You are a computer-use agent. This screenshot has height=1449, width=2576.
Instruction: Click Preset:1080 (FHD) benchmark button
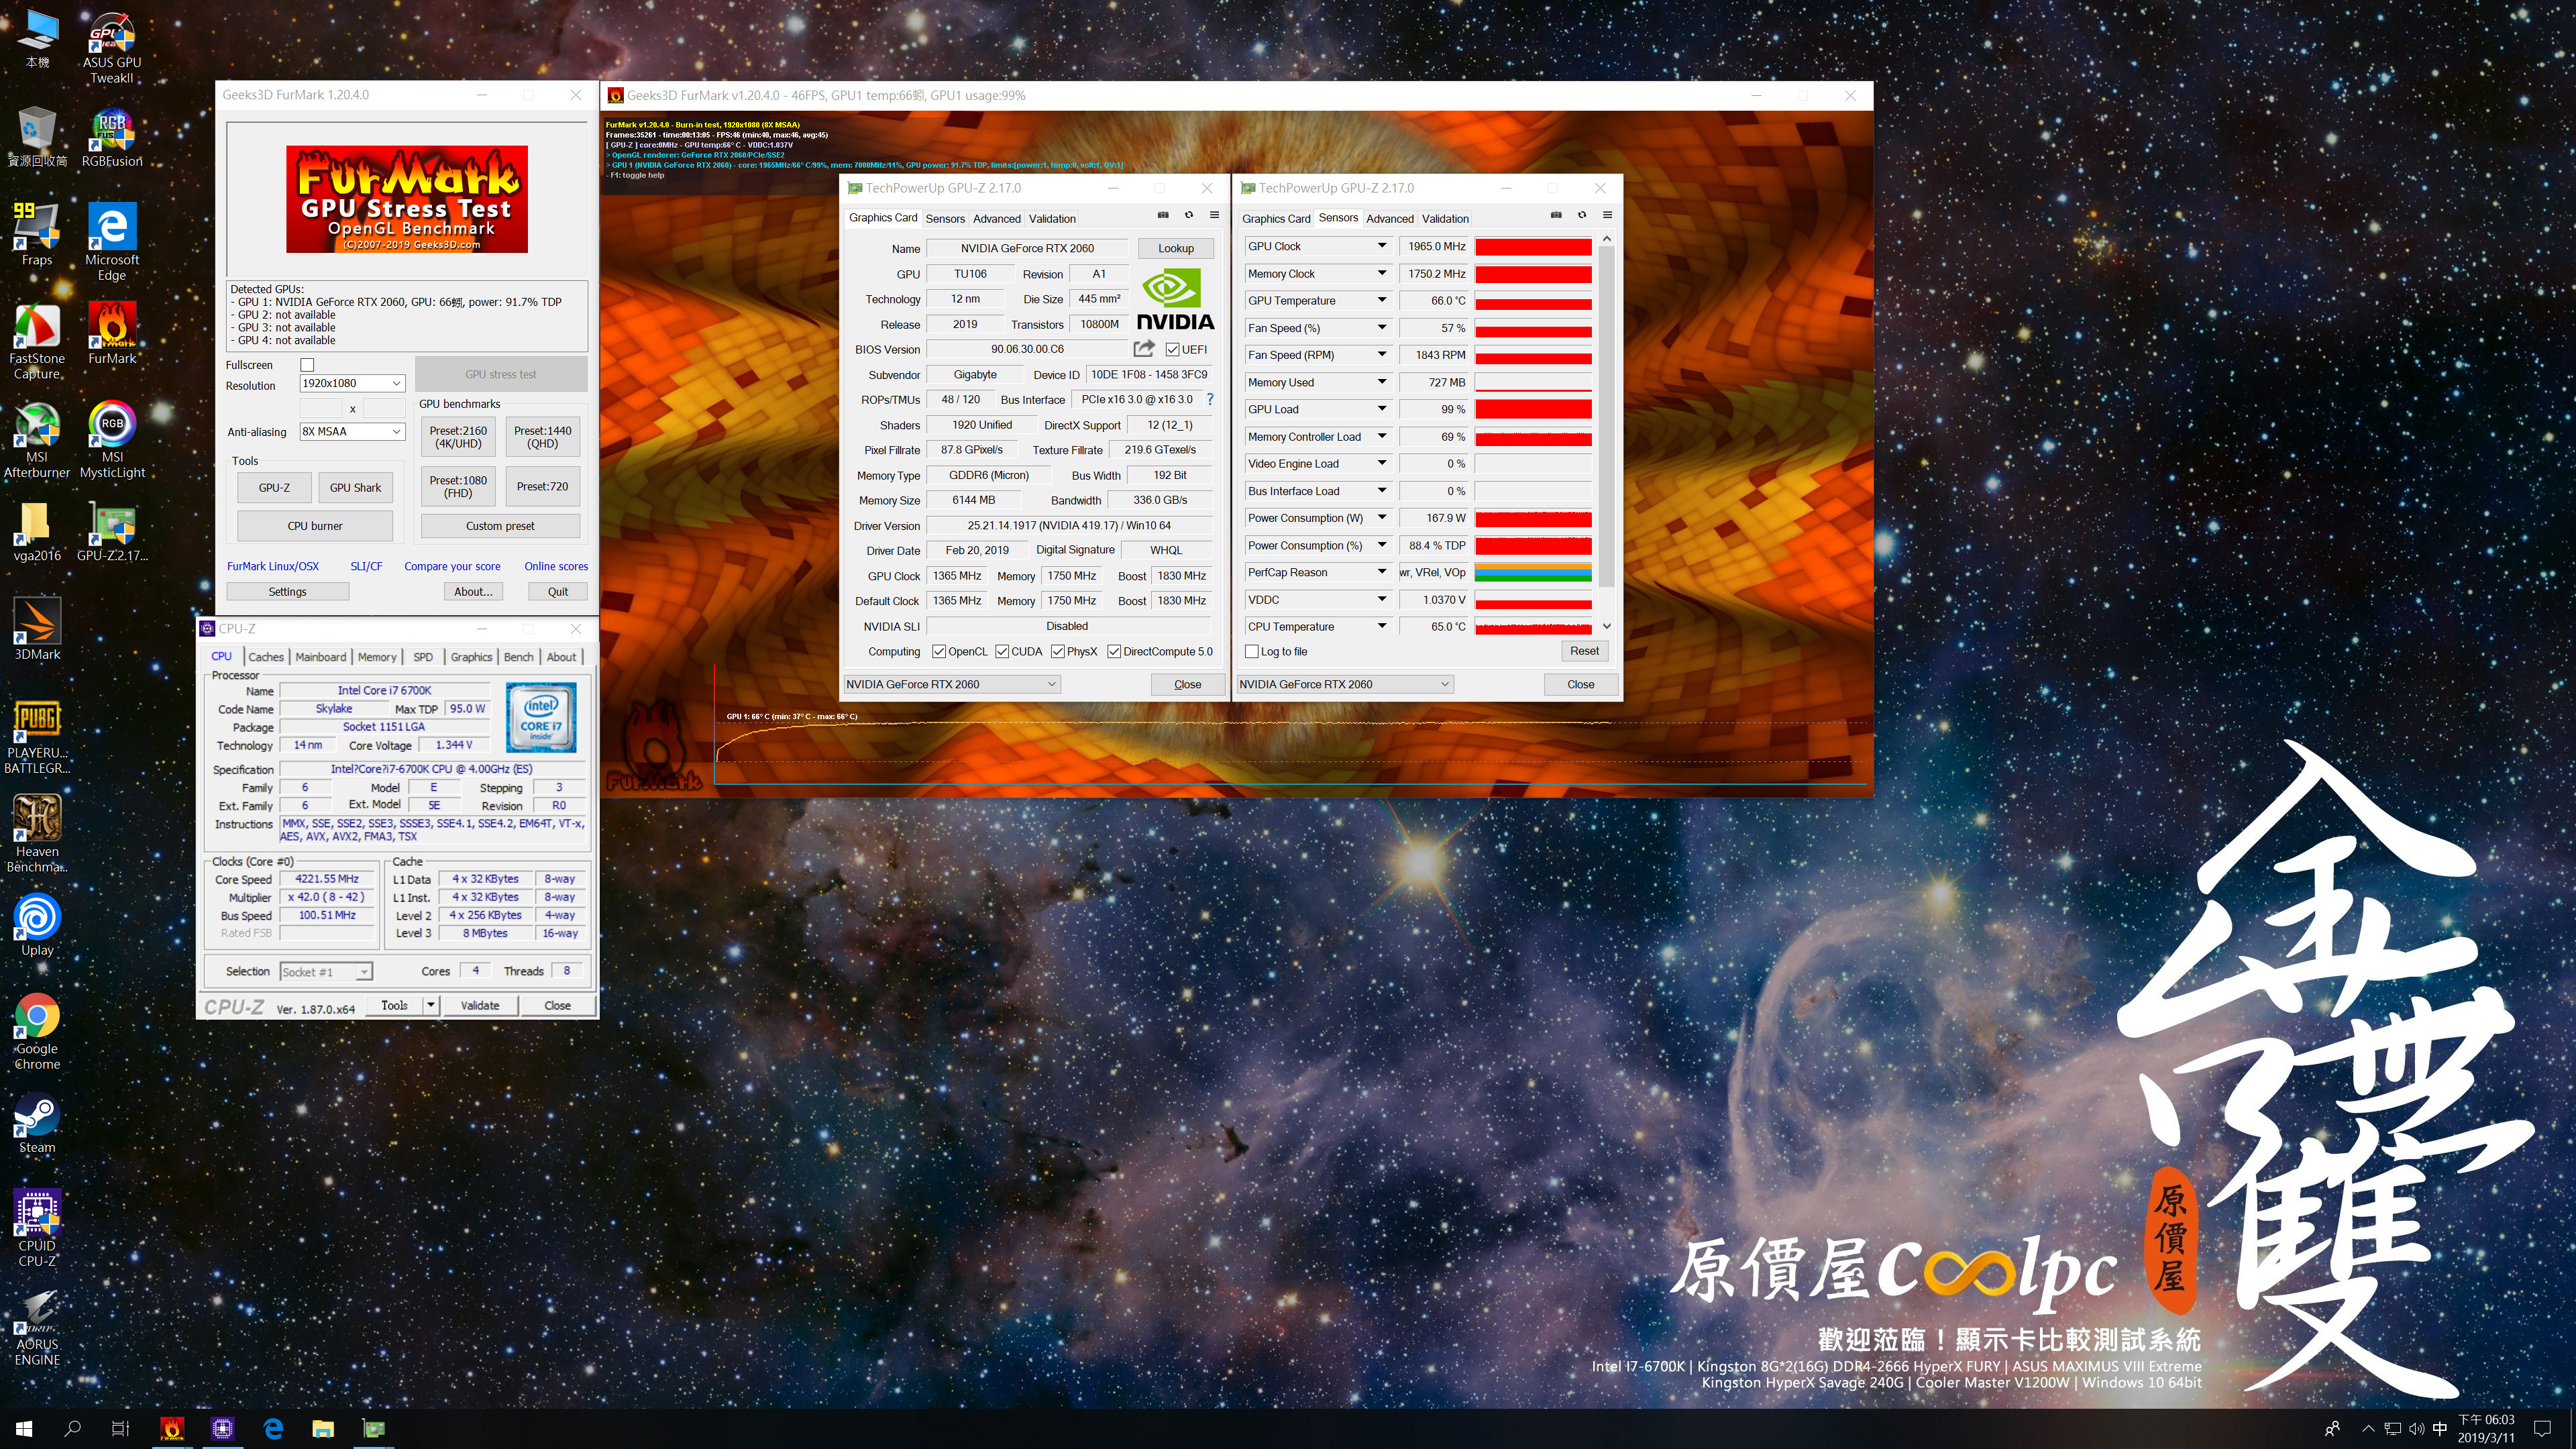[458, 486]
